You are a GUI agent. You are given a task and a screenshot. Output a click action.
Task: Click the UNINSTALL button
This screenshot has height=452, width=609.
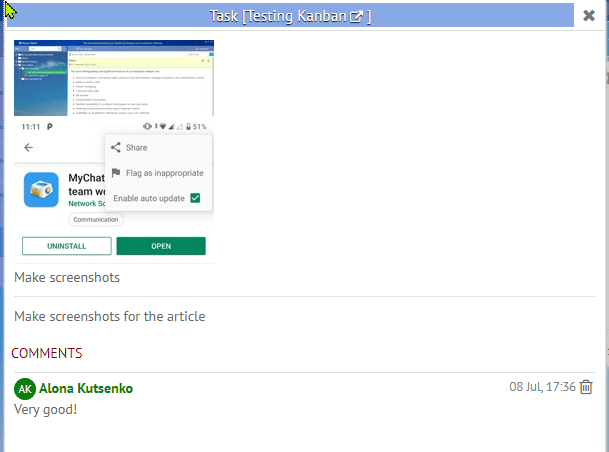[x=67, y=246]
